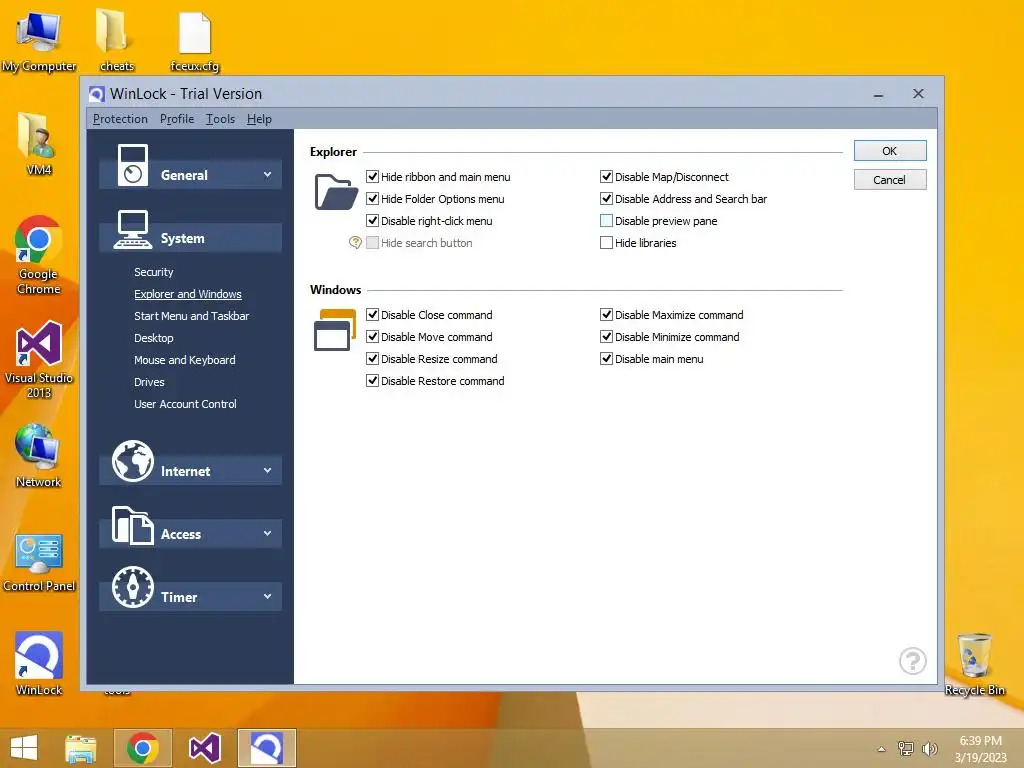Select the Control Panel desktop icon
Screen dimensions: 1024x768
[39, 562]
